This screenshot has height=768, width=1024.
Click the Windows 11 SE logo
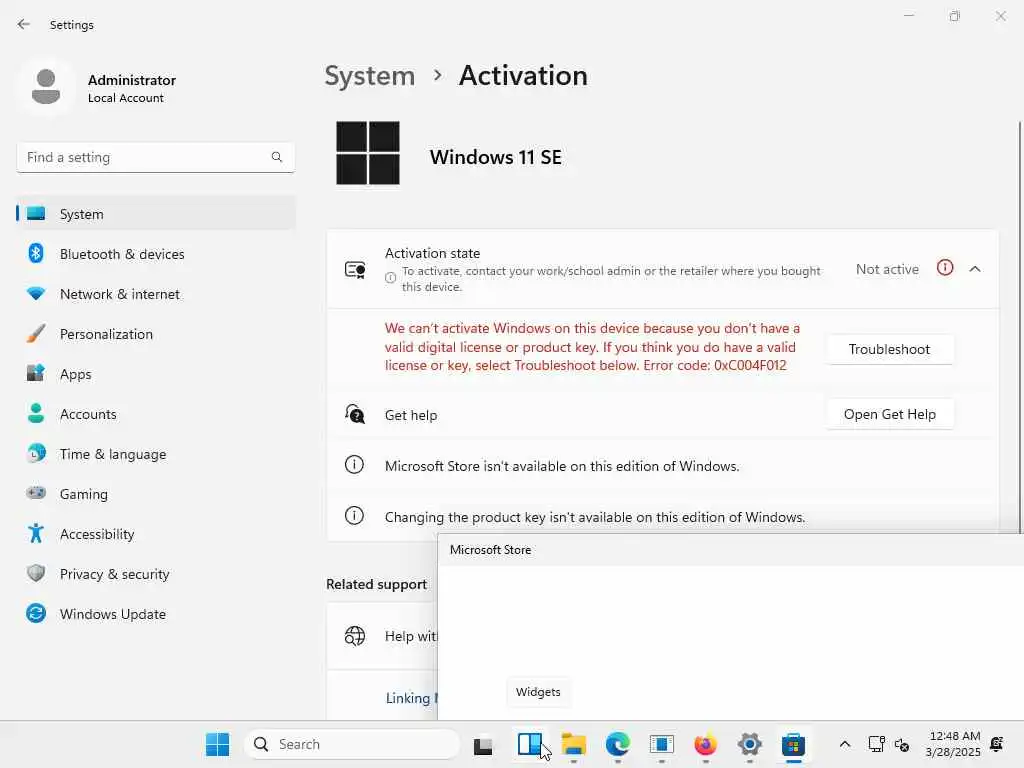pyautogui.click(x=368, y=153)
